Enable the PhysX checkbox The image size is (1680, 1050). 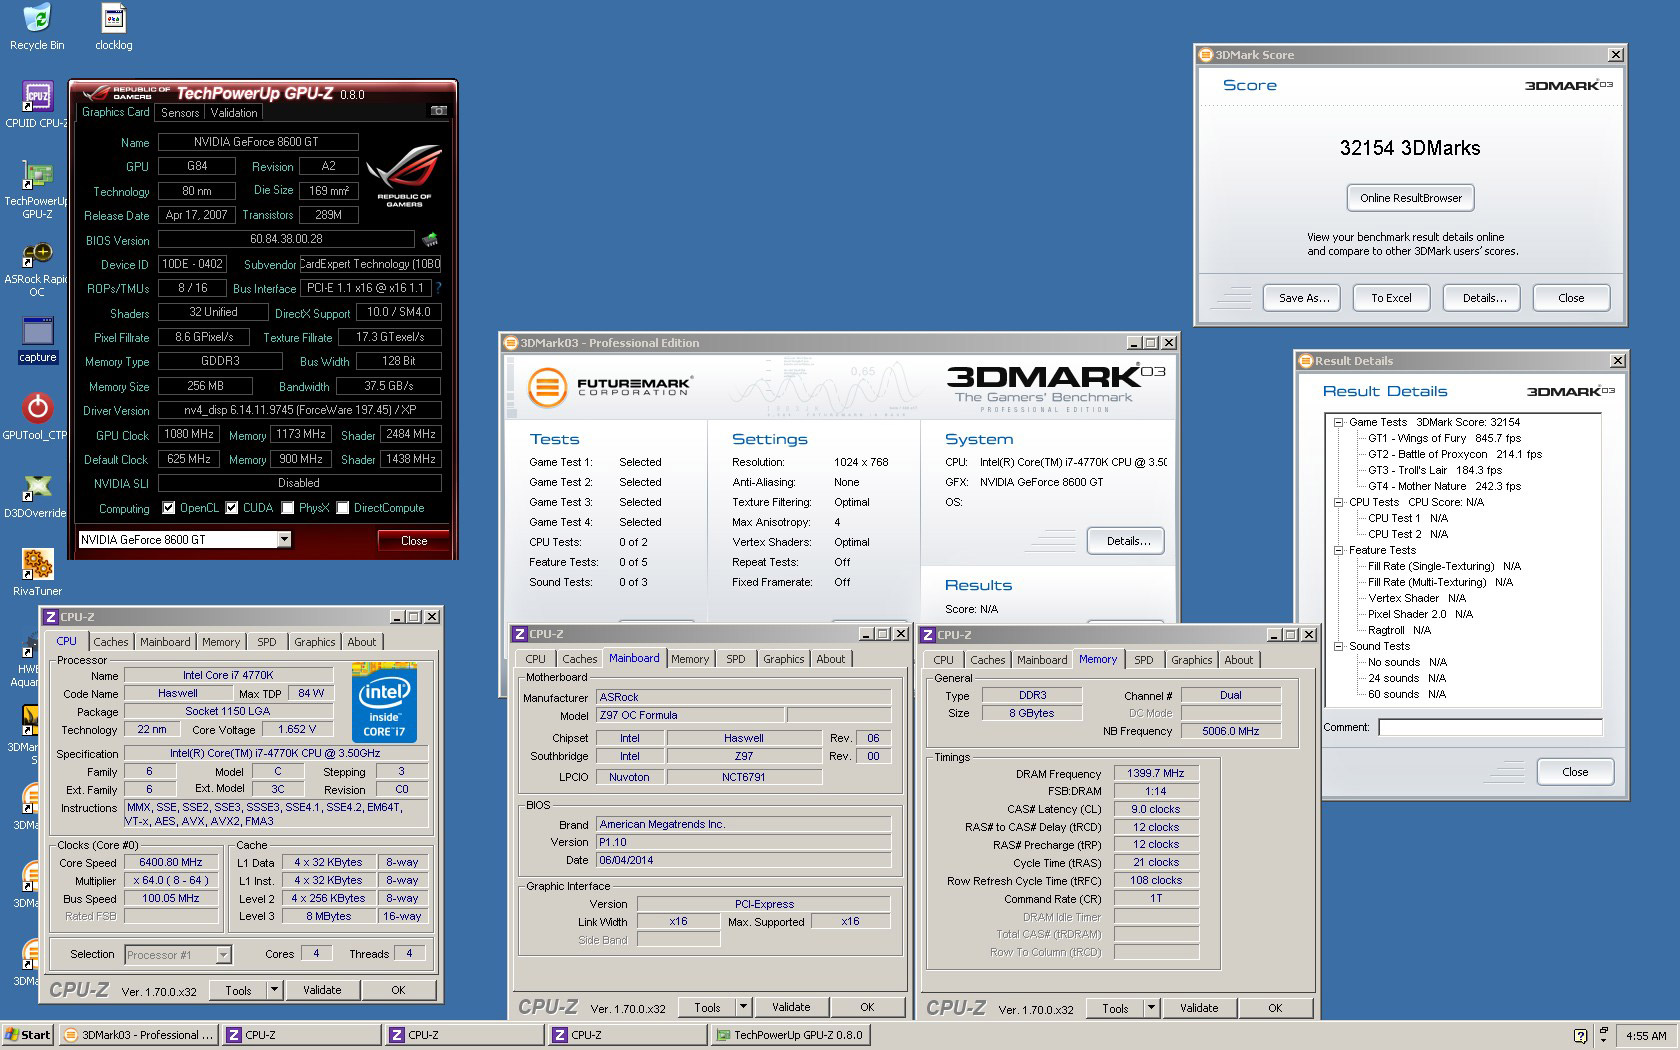(x=288, y=508)
